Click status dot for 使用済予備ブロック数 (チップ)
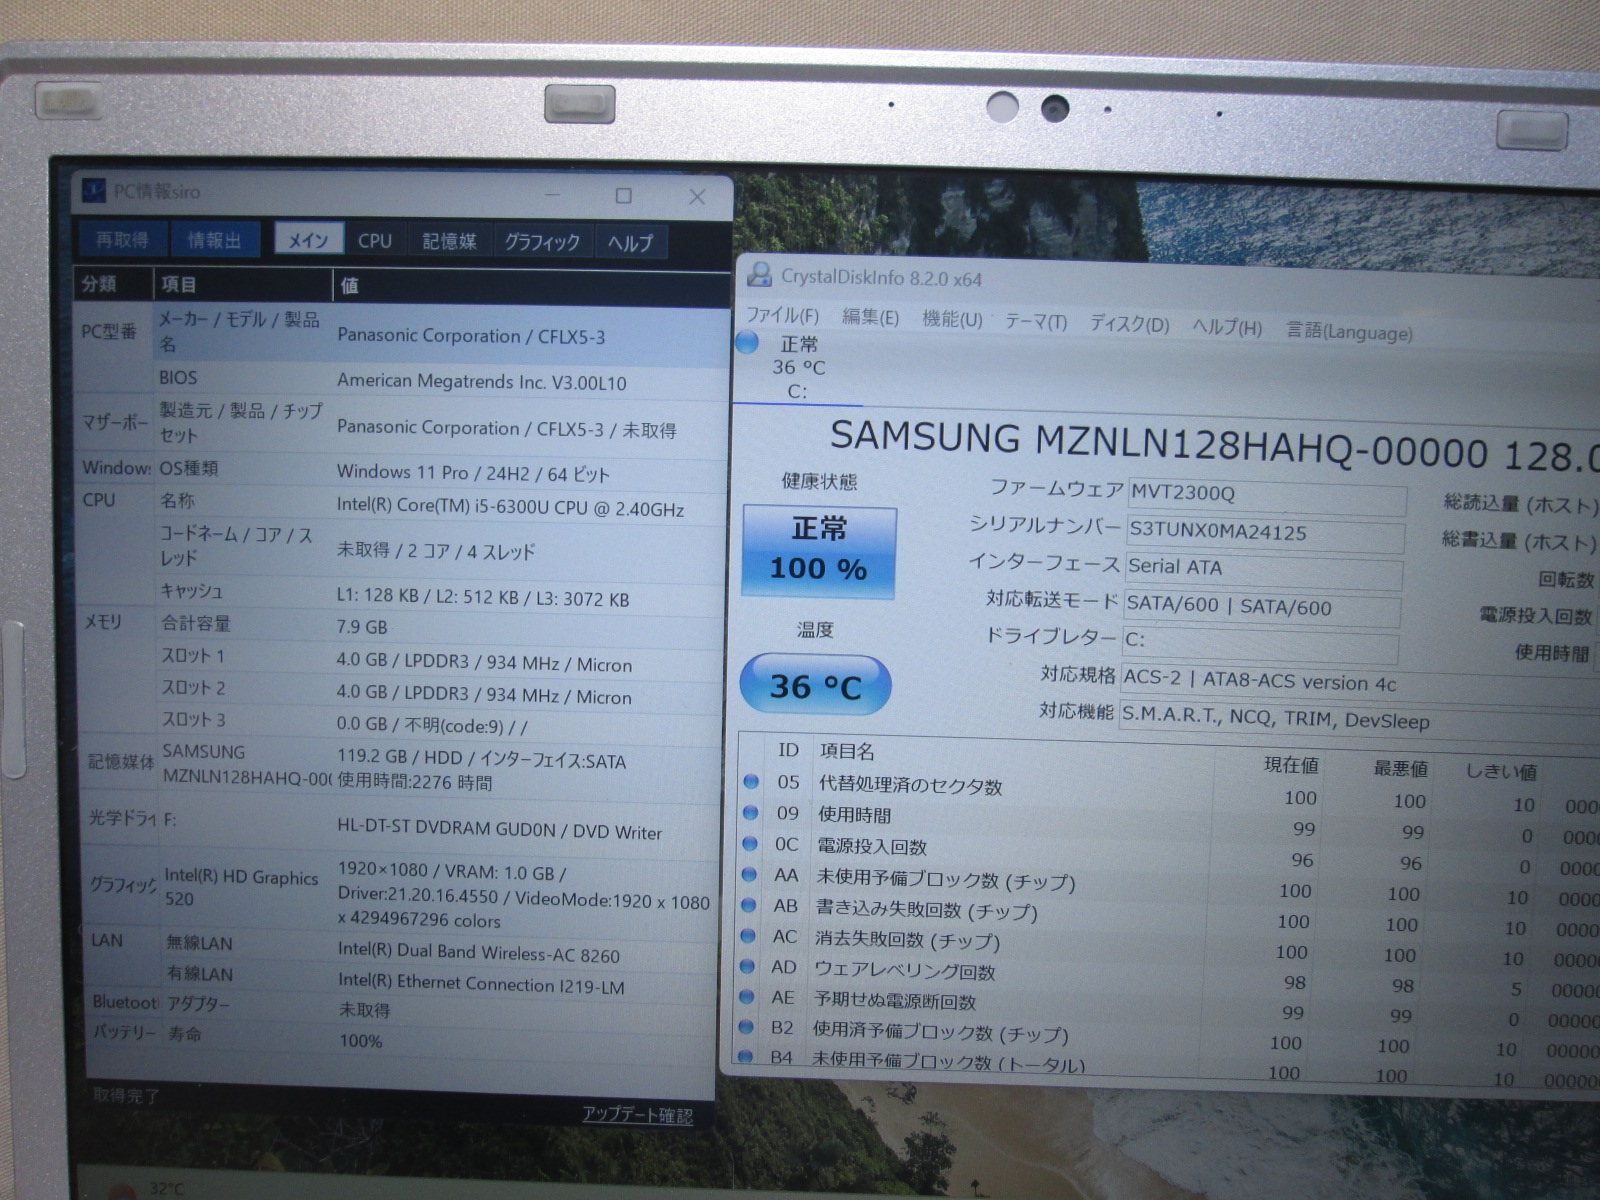Viewport: 1600px width, 1200px height. click(746, 1027)
